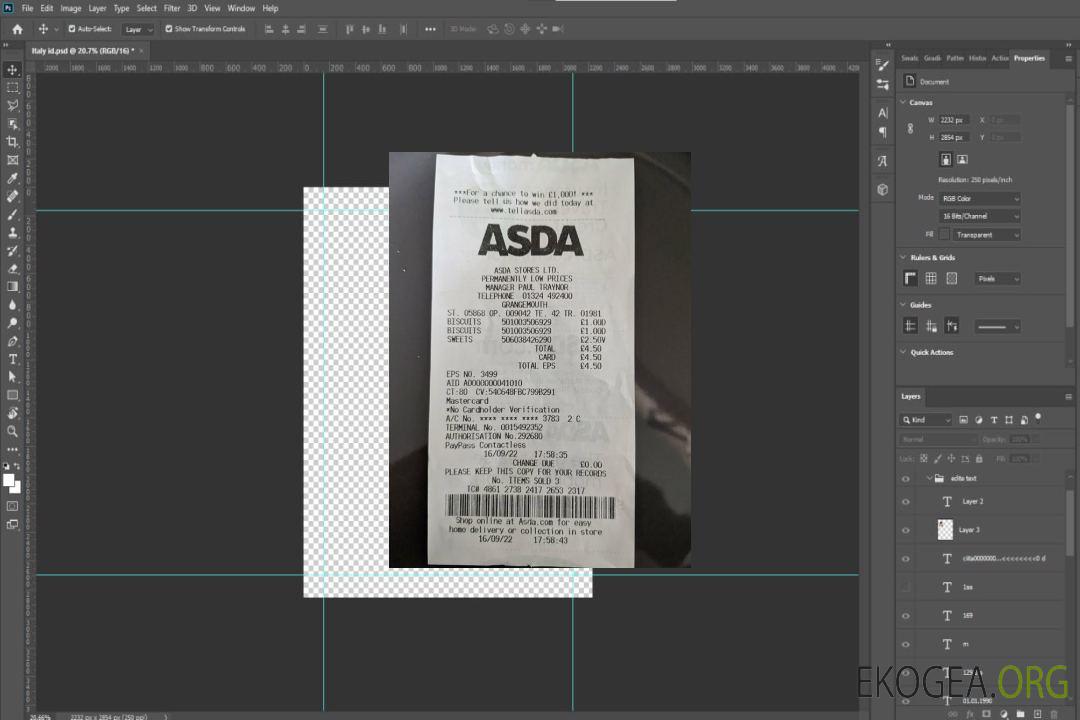Toggle the Auto-Select checkbox
This screenshot has height=720, width=1080.
click(x=72, y=29)
